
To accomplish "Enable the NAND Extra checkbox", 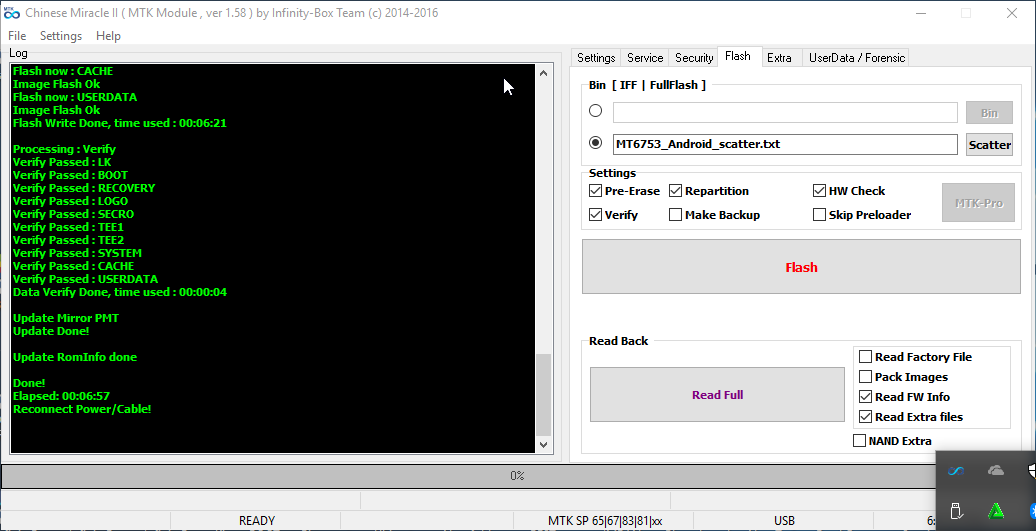I will click(x=859, y=441).
